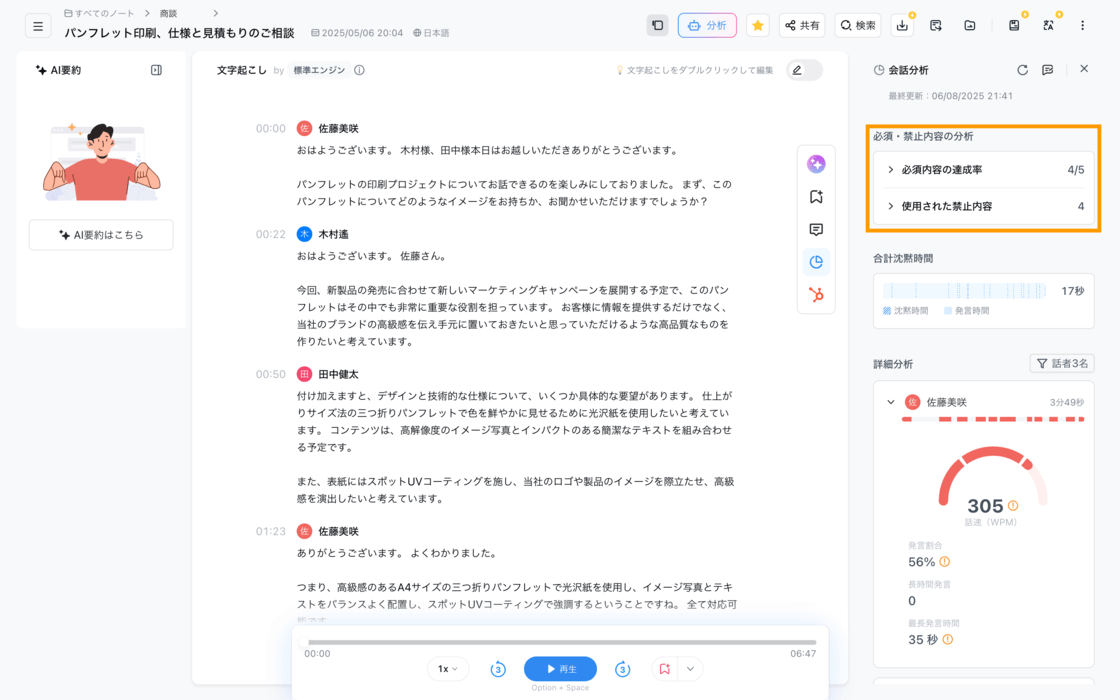Click speaker name 木村遙
This screenshot has height=700, width=1120.
333,234
